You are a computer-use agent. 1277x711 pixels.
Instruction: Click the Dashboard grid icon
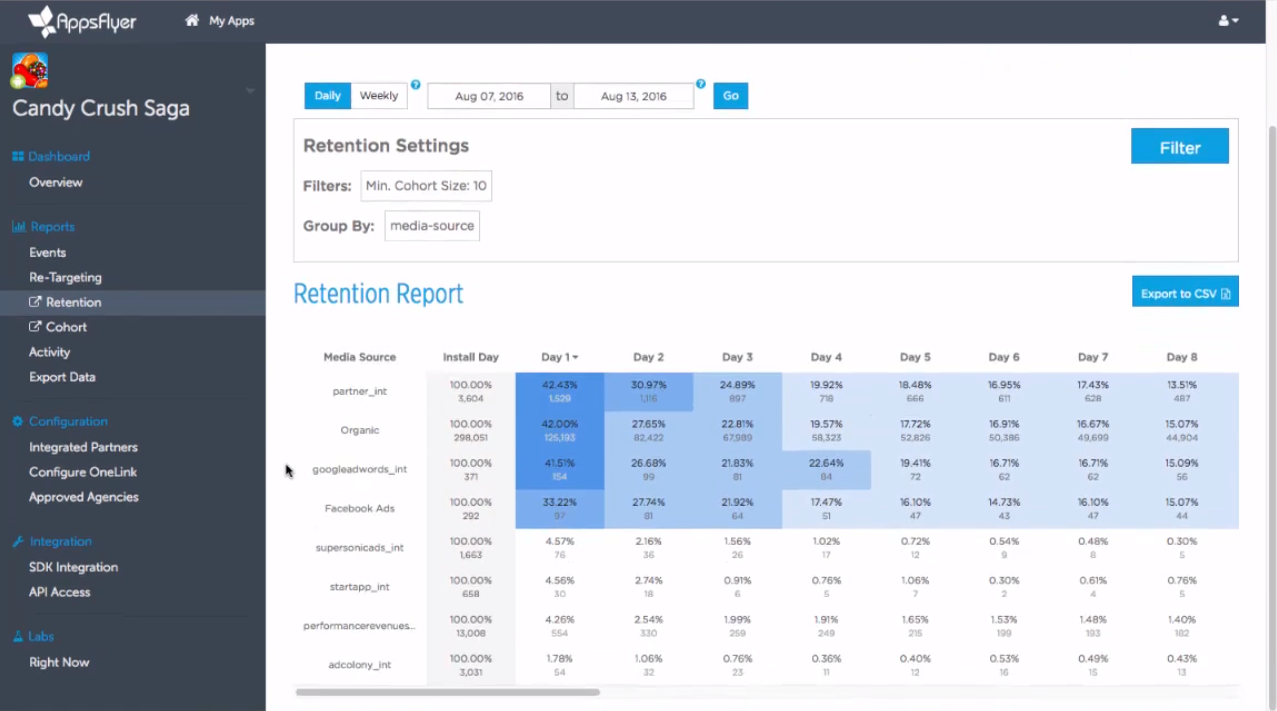pyautogui.click(x=17, y=157)
